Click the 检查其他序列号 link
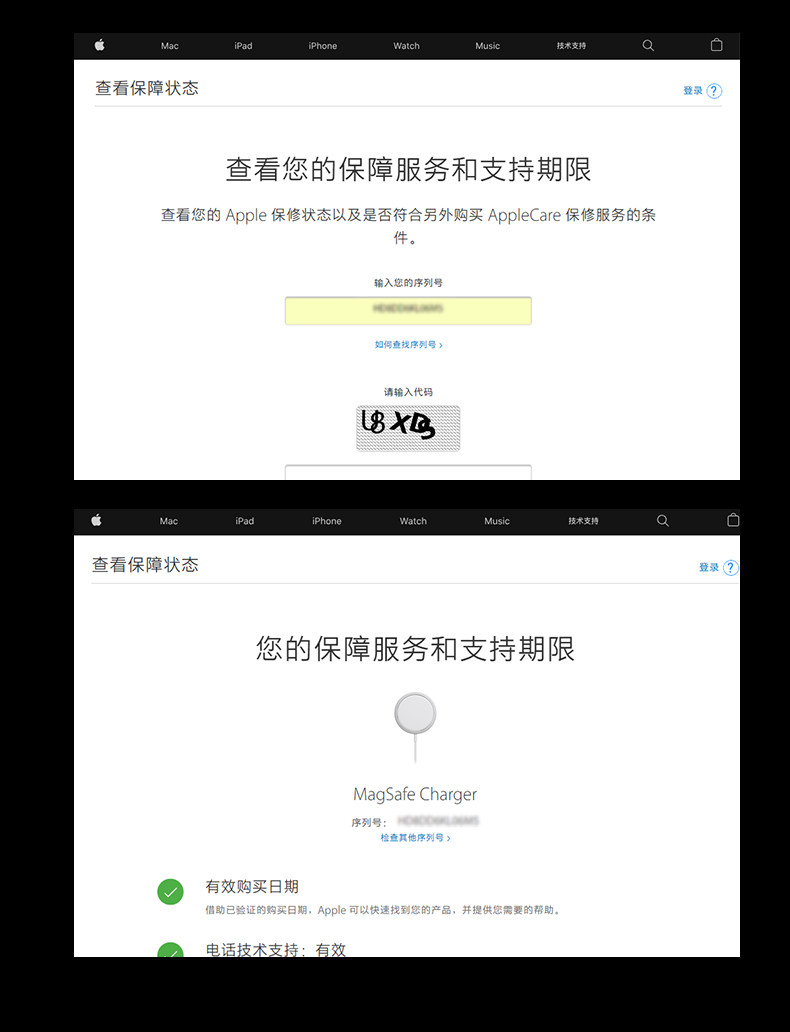The image size is (790, 1032). pos(415,838)
